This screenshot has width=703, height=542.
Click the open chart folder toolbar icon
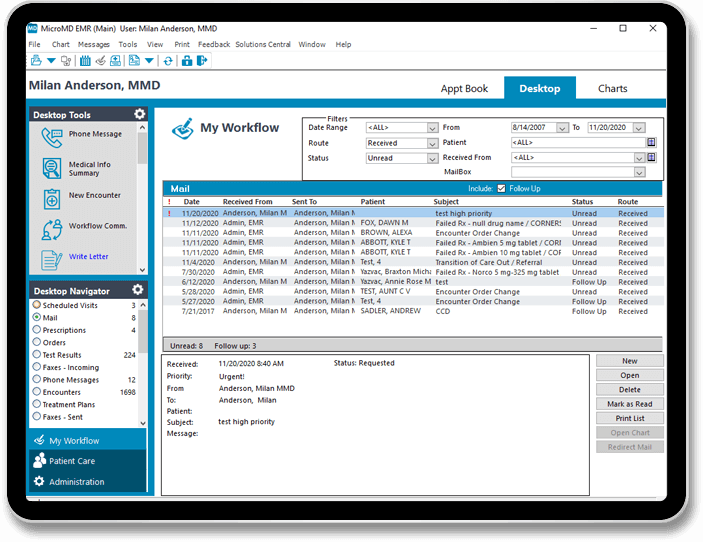[x=36, y=61]
